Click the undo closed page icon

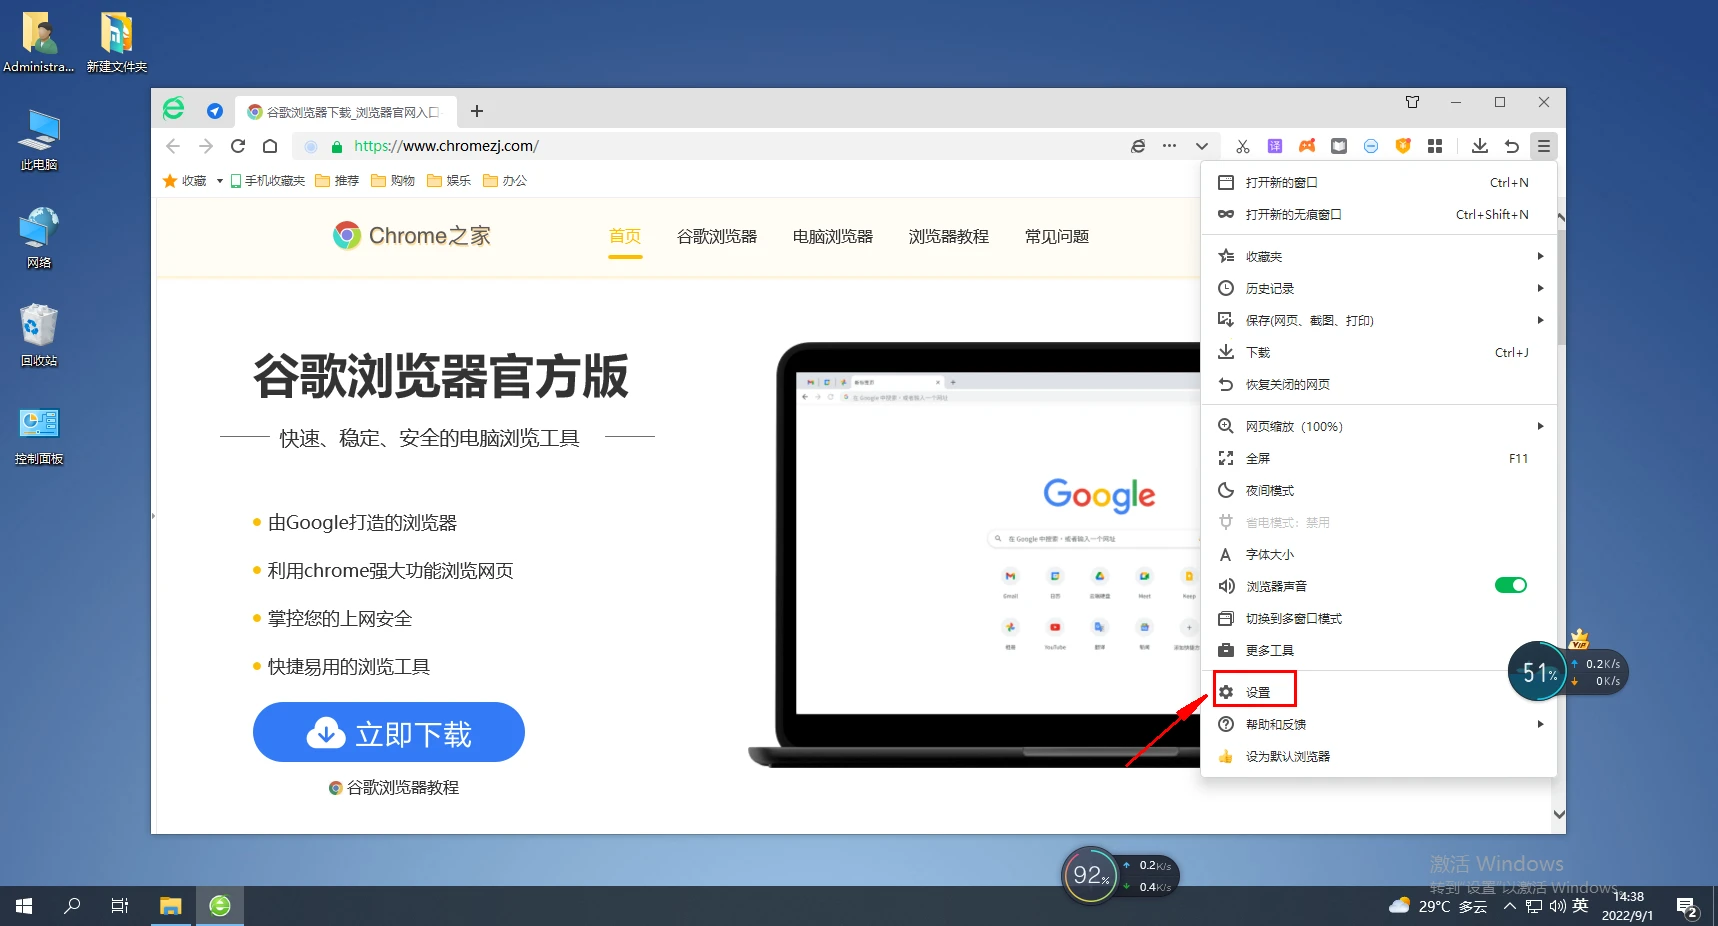point(1512,146)
